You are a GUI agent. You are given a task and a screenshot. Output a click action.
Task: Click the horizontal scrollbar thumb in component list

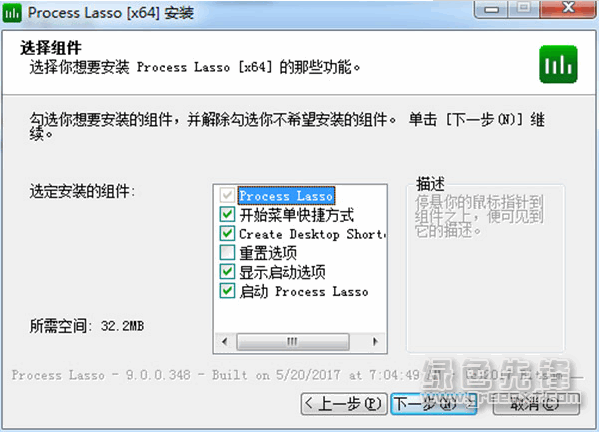coord(293,341)
